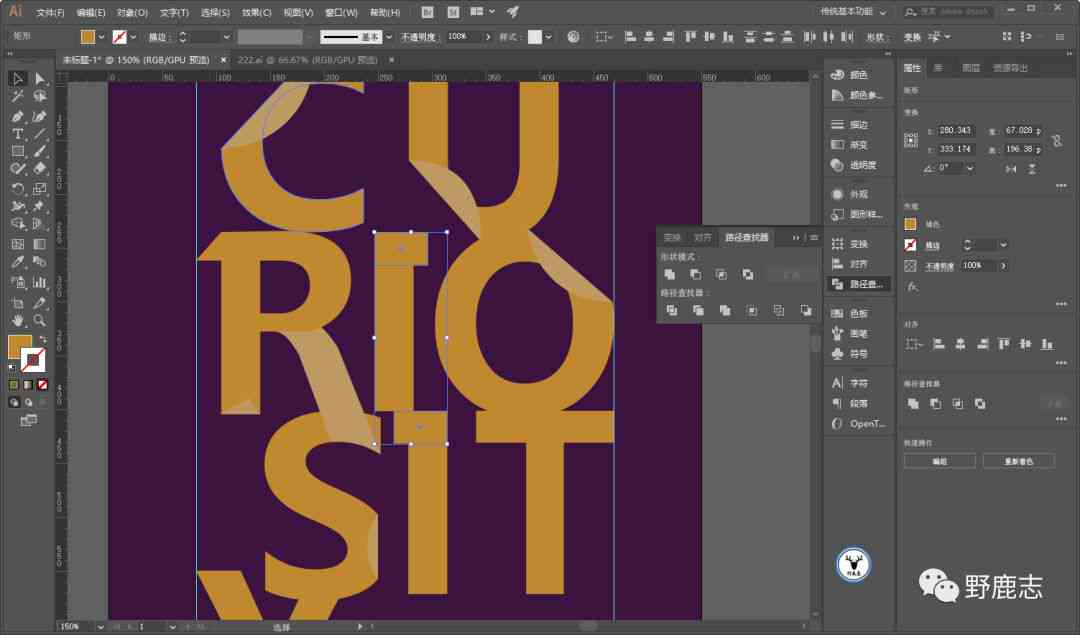This screenshot has width=1080, height=635.
Task: Open rotation angle dropdown in Properties panel
Action: [970, 168]
